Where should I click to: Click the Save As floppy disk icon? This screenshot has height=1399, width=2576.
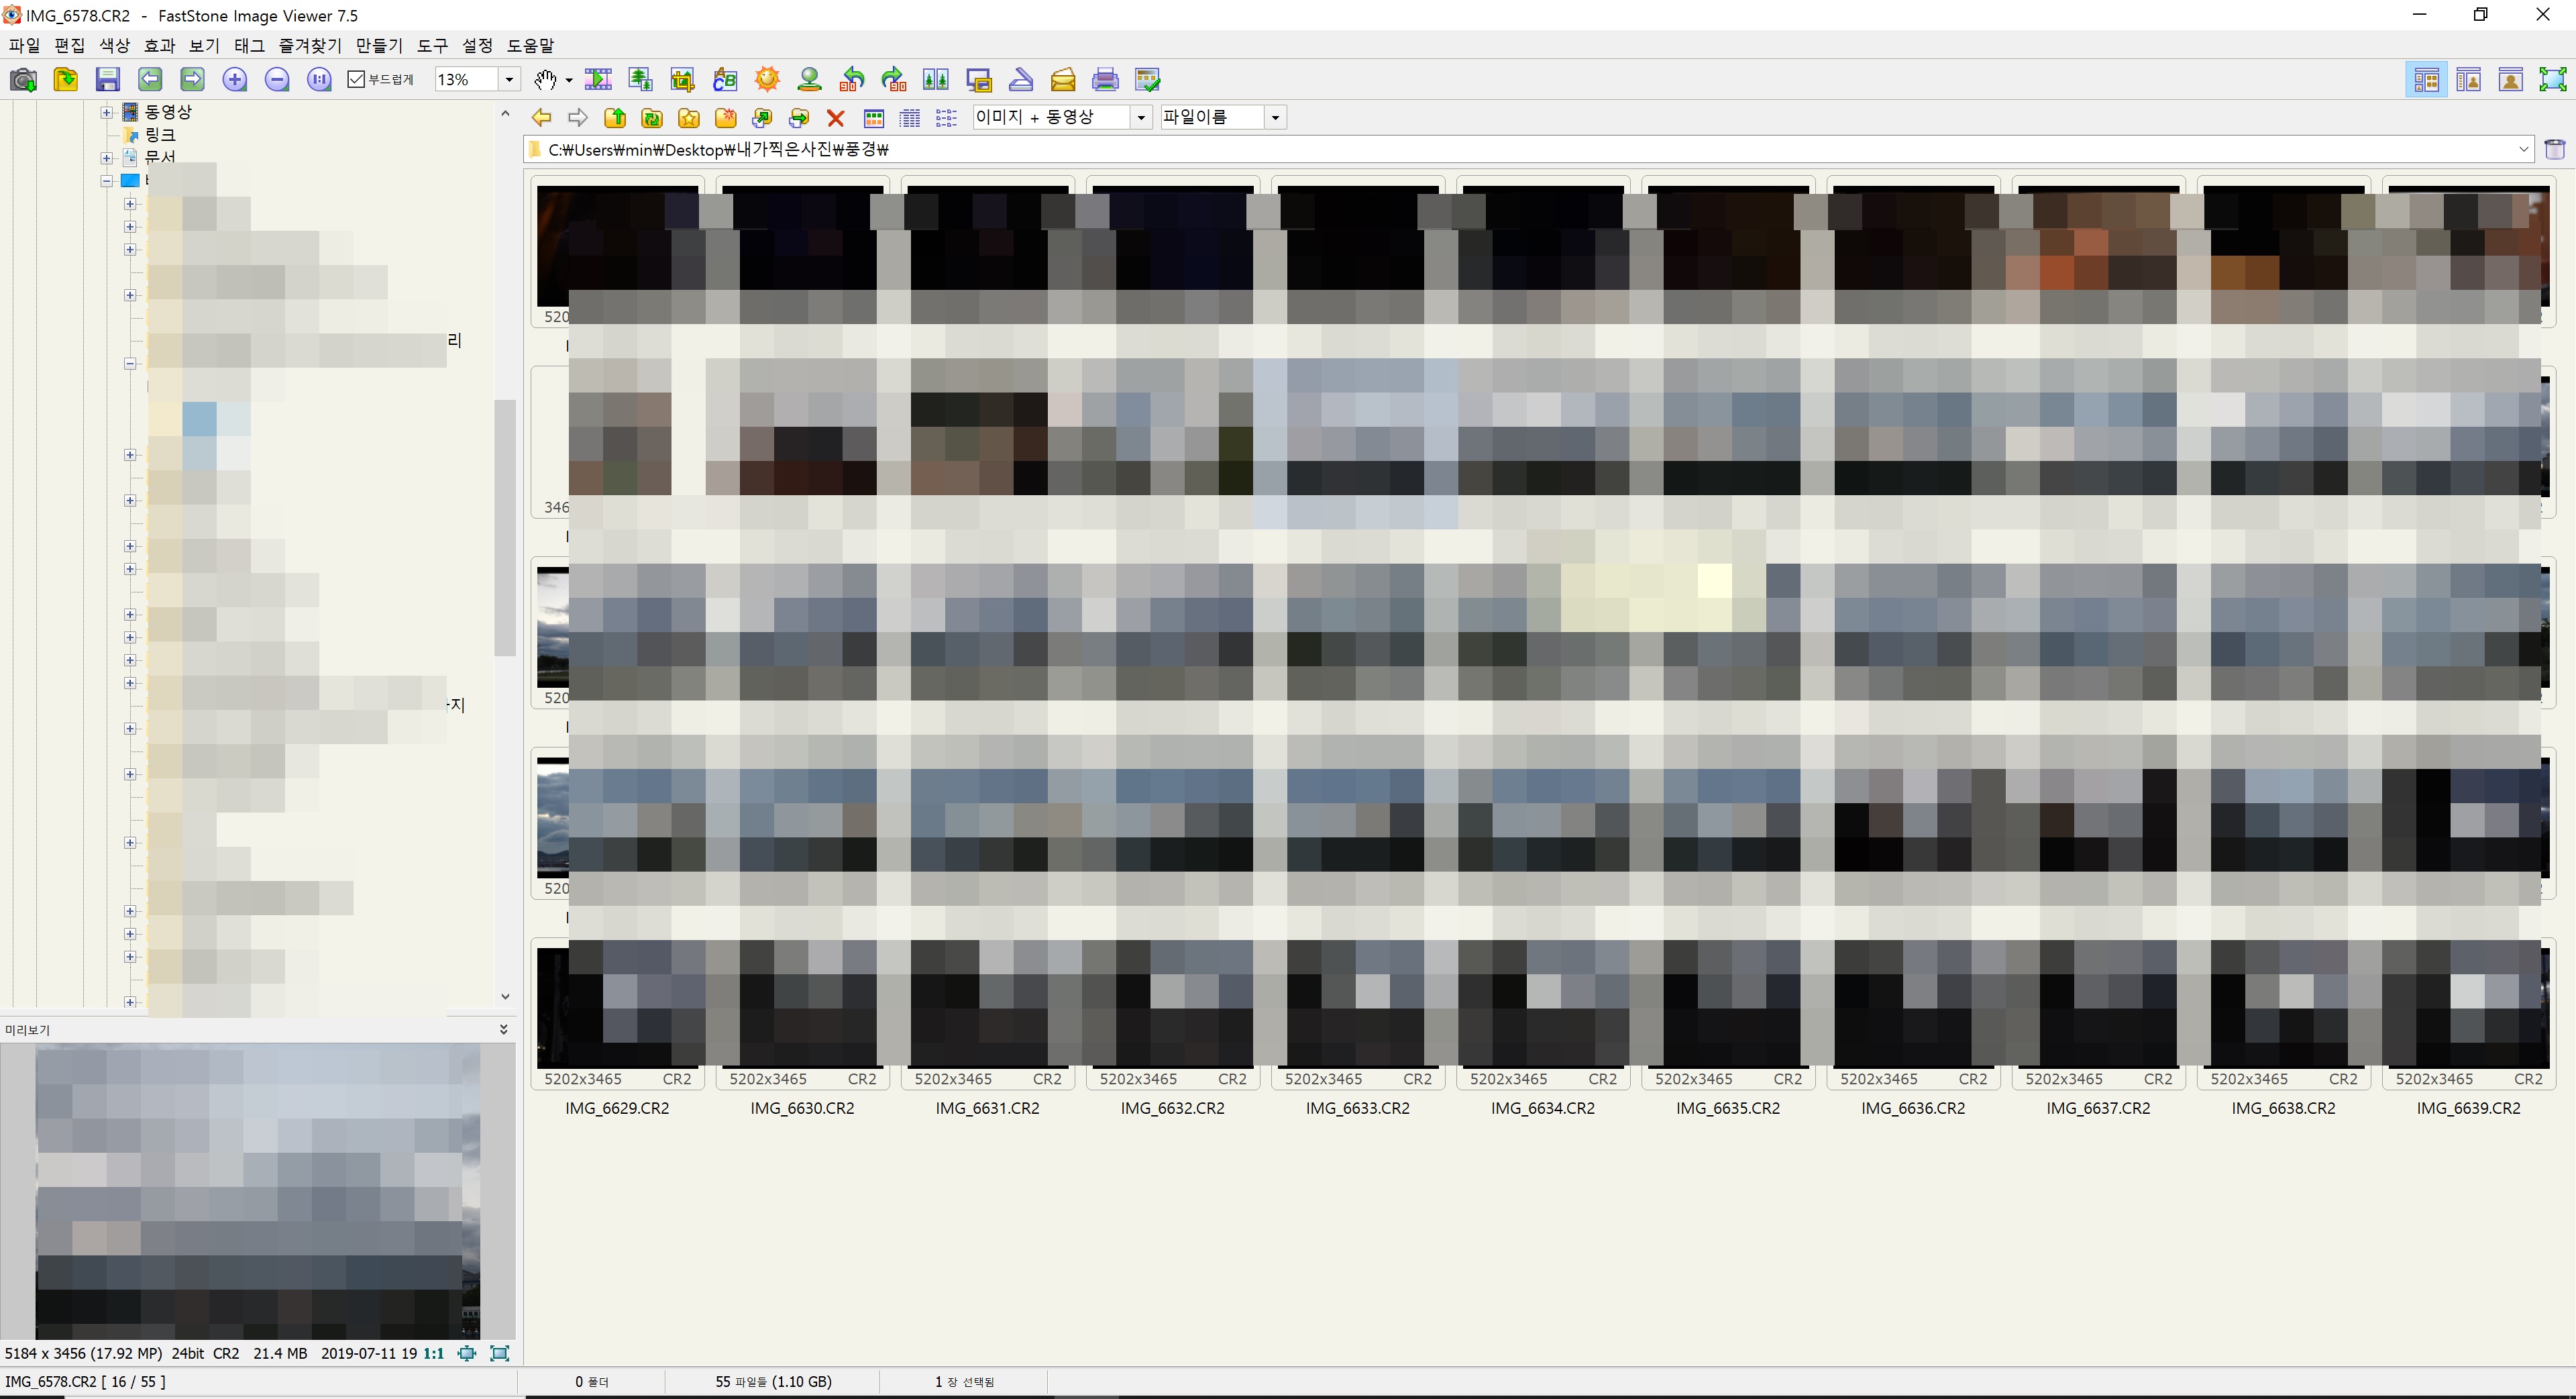[108, 80]
